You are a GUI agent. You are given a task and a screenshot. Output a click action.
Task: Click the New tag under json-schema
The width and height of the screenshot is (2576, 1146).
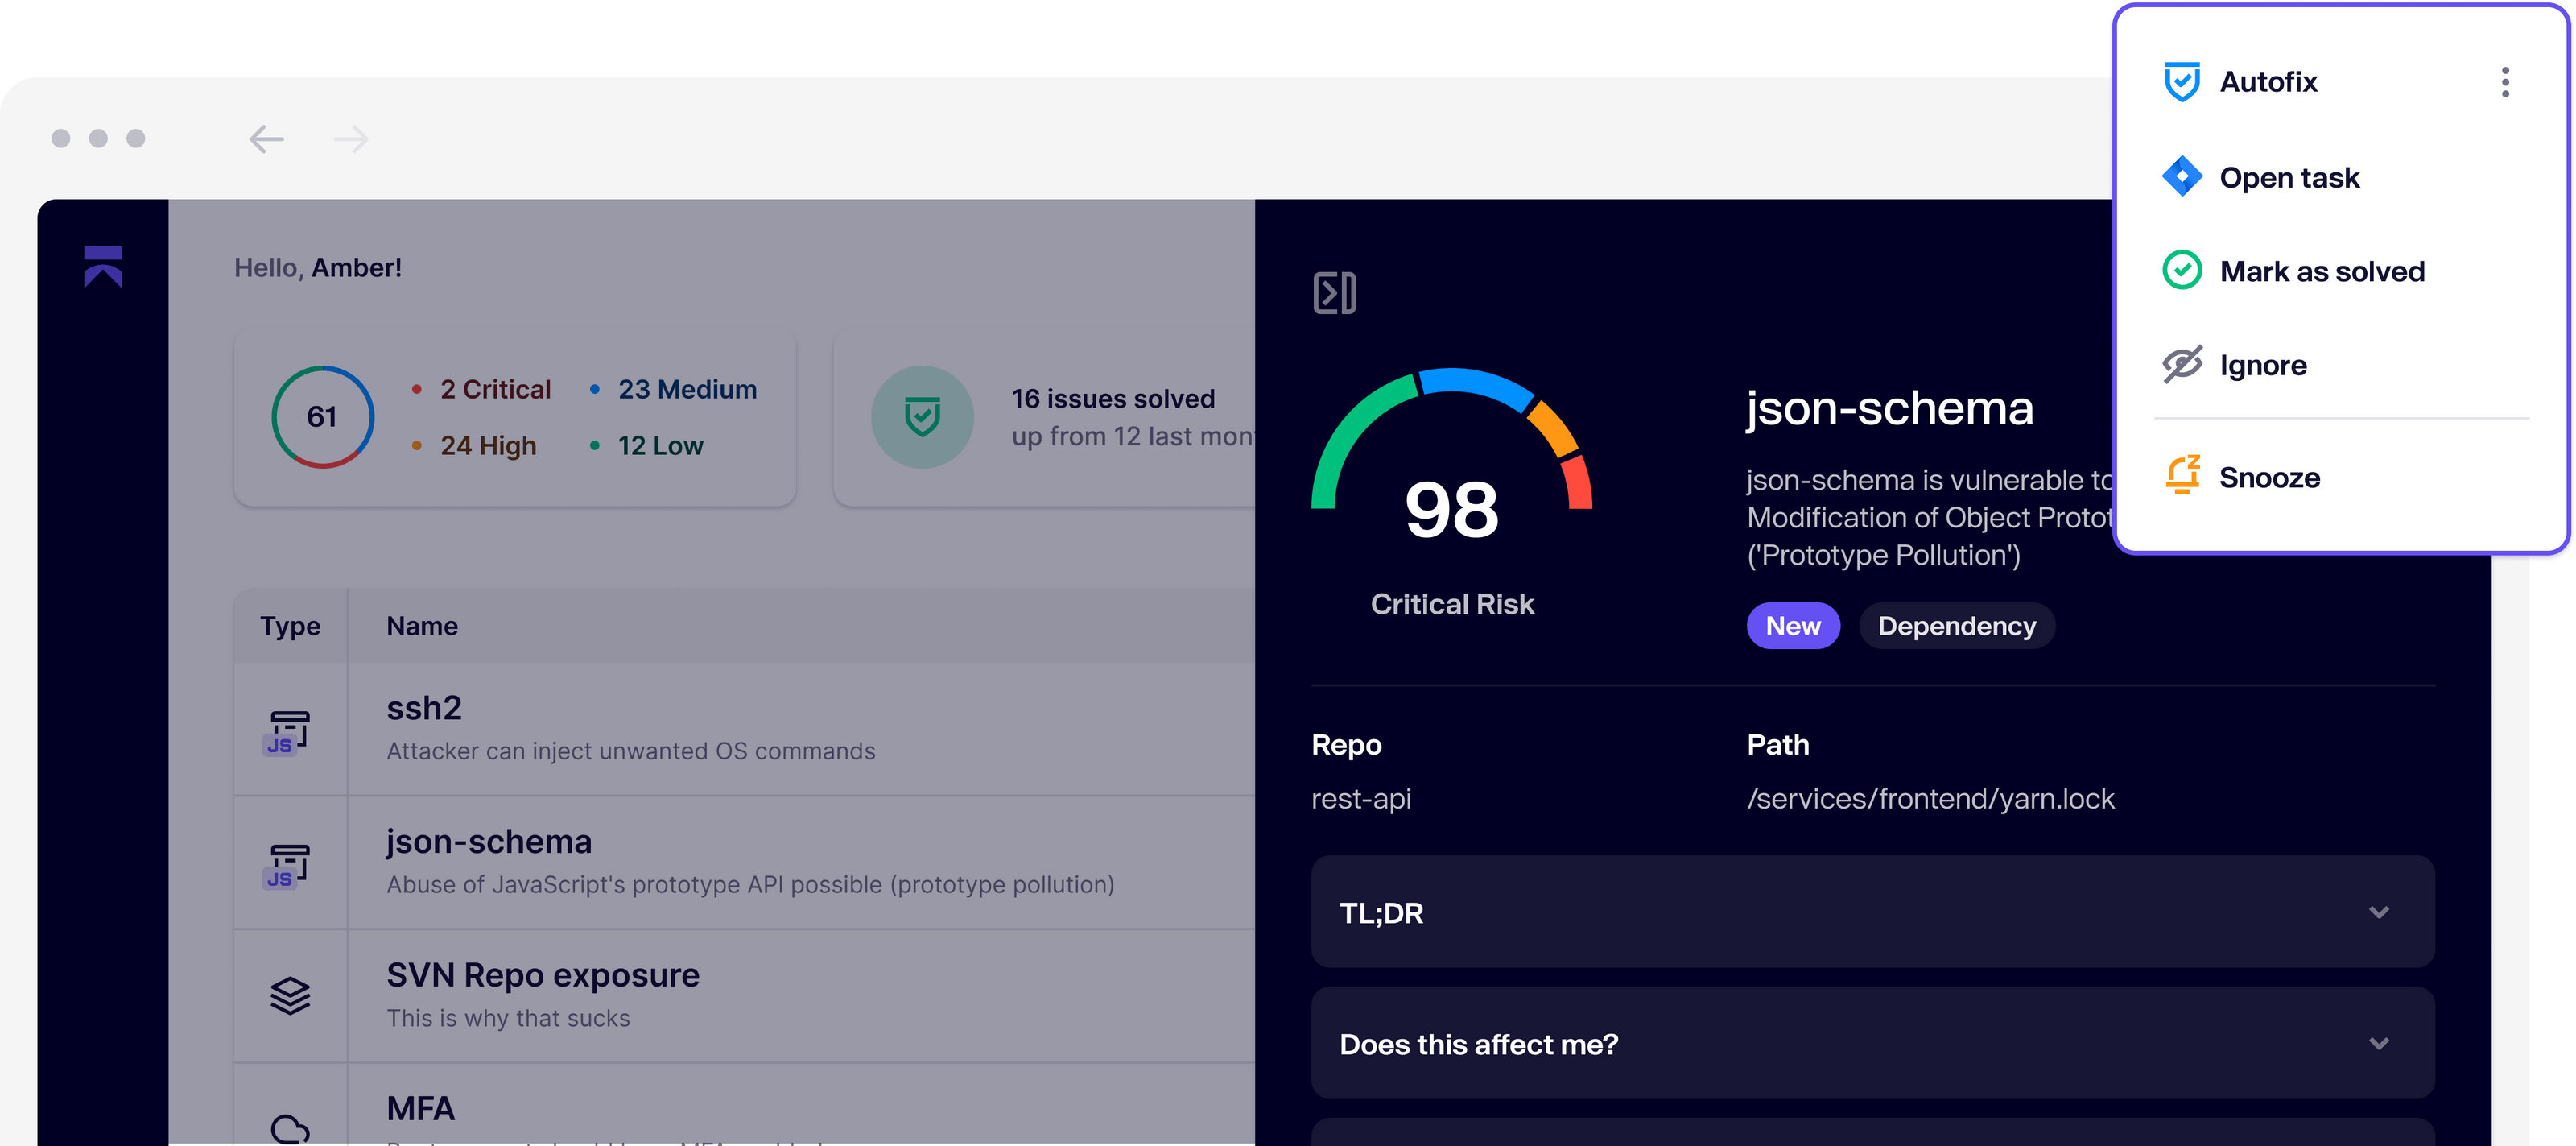click(x=1793, y=625)
